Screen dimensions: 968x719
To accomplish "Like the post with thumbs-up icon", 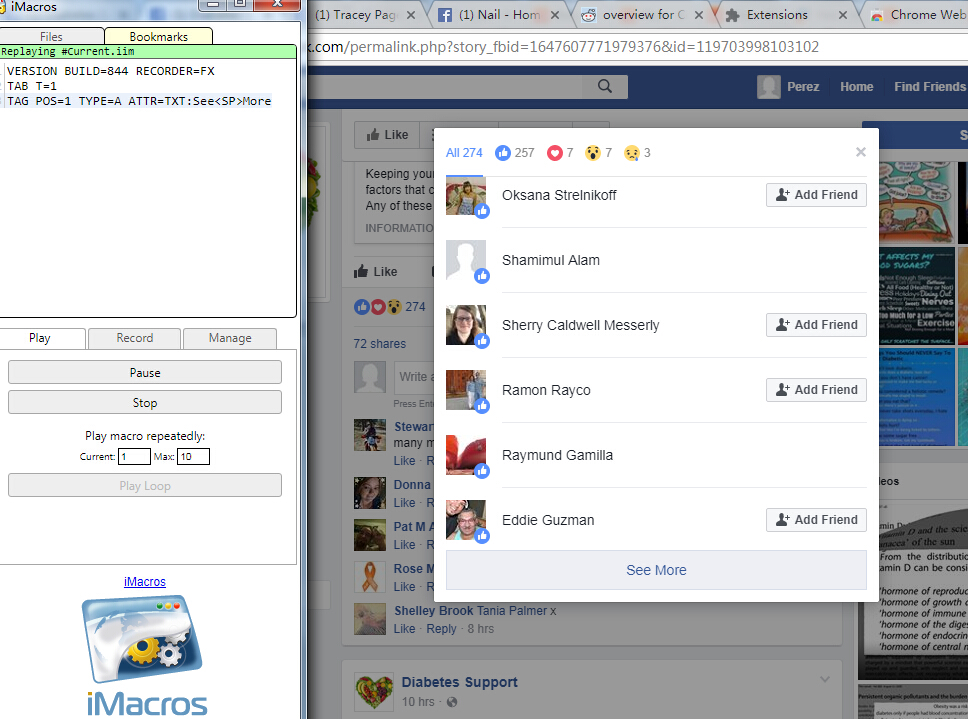I will [x=375, y=272].
